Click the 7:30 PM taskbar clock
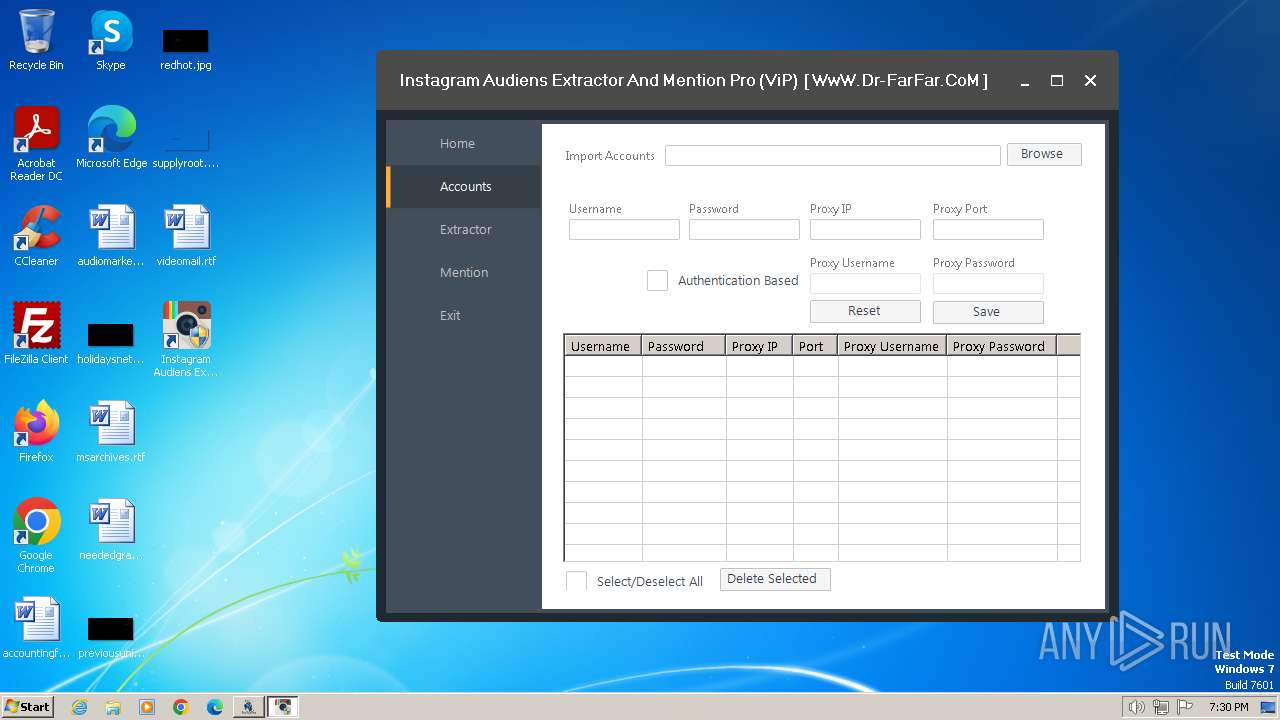Viewport: 1280px width, 720px height. click(x=1228, y=707)
